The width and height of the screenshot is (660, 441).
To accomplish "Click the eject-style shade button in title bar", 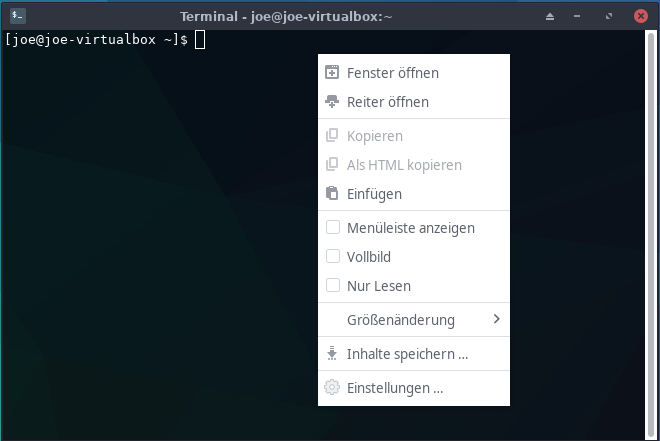I will point(549,17).
